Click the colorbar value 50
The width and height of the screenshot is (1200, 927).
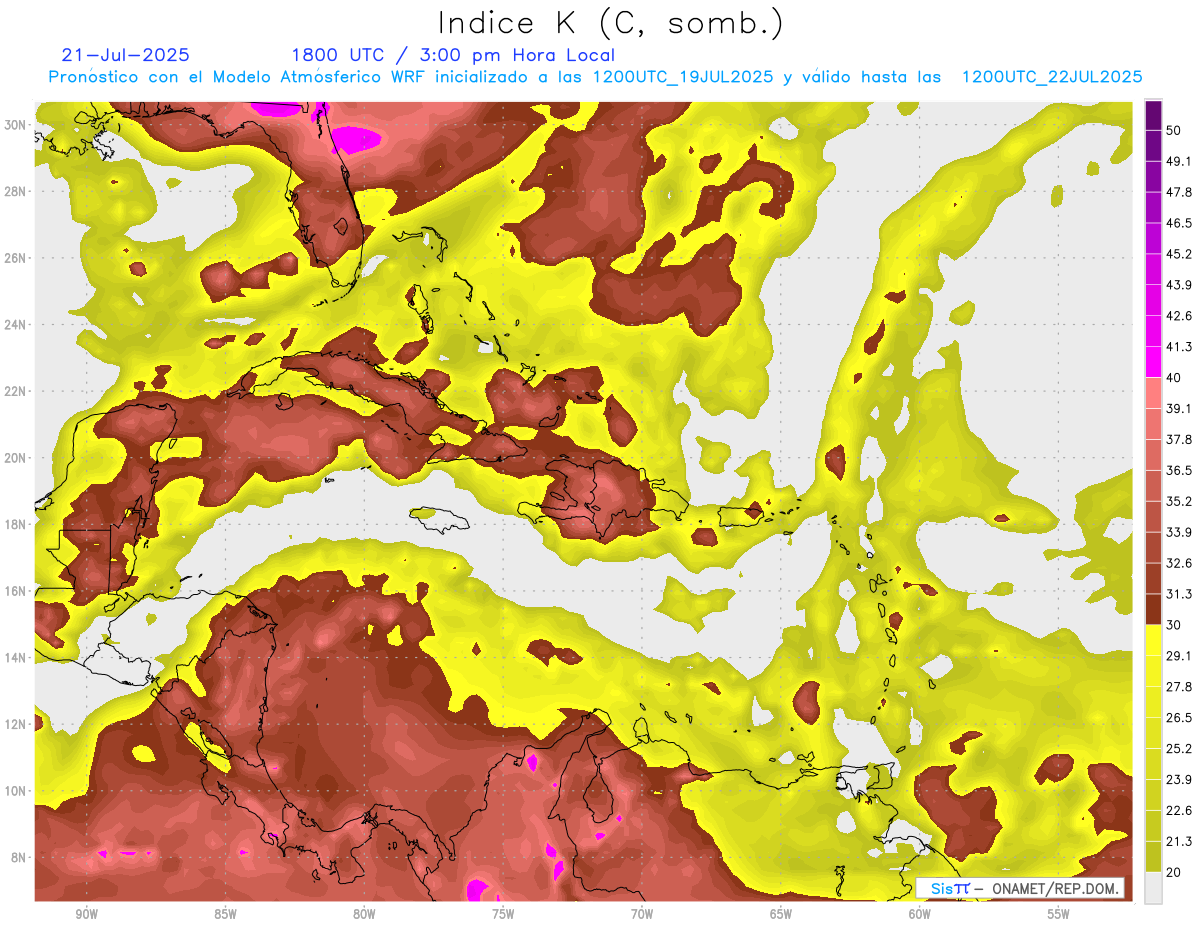(1173, 131)
